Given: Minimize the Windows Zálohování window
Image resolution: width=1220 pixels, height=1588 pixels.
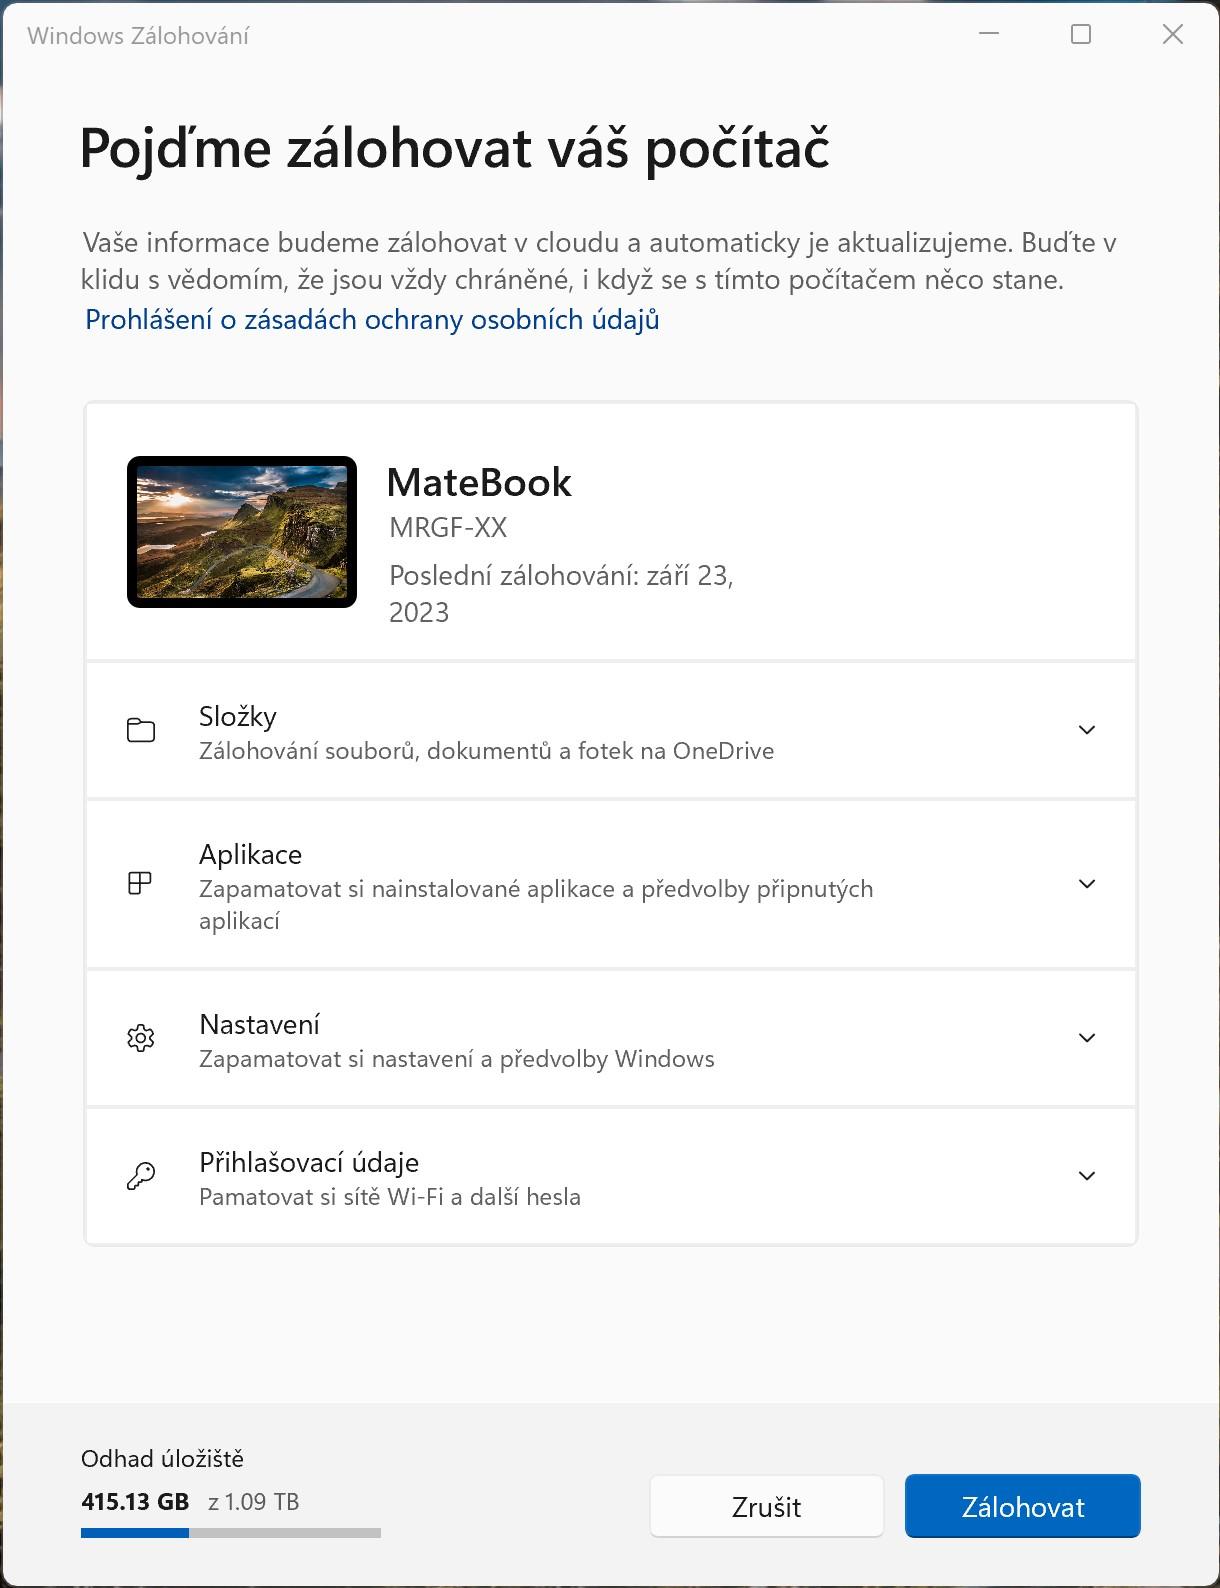Looking at the screenshot, I should [989, 34].
